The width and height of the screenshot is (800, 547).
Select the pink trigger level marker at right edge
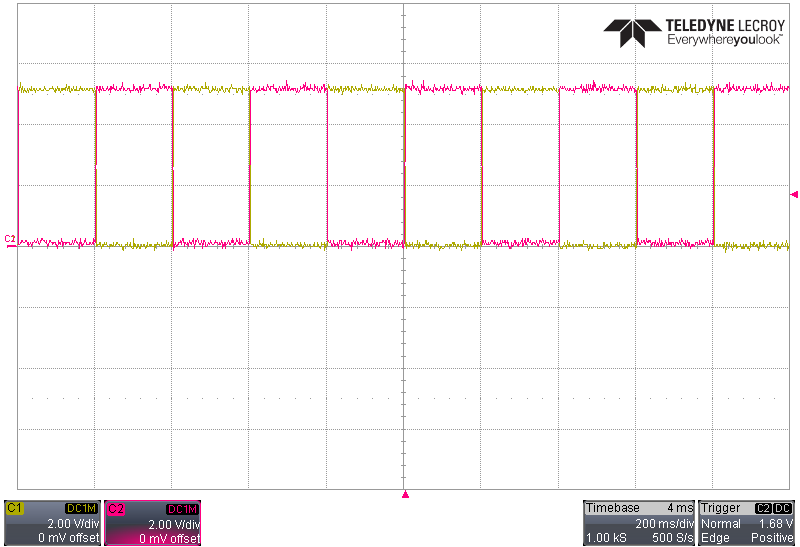794,194
